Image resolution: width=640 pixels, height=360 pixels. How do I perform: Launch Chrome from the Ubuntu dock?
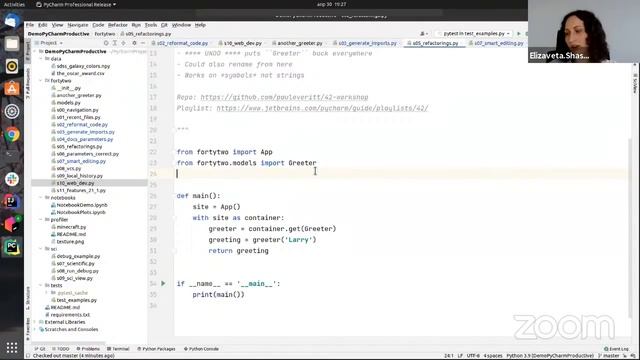[x=12, y=134]
